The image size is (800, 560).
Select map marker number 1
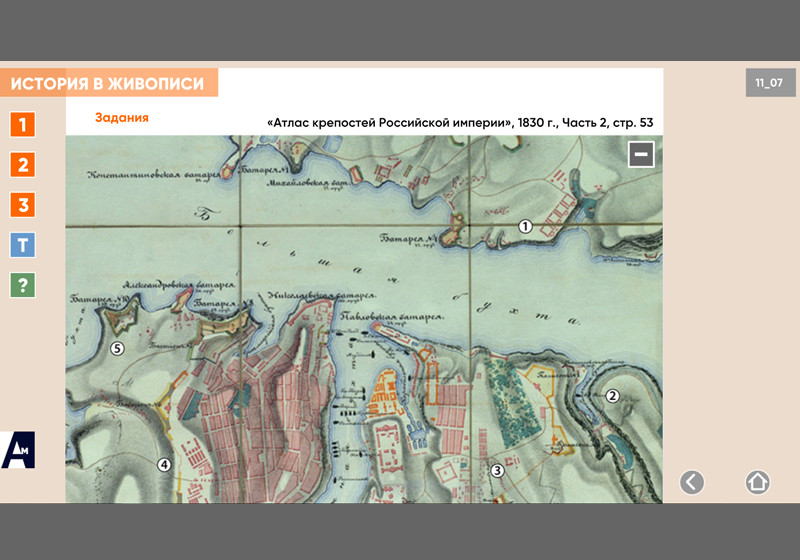[x=525, y=227]
